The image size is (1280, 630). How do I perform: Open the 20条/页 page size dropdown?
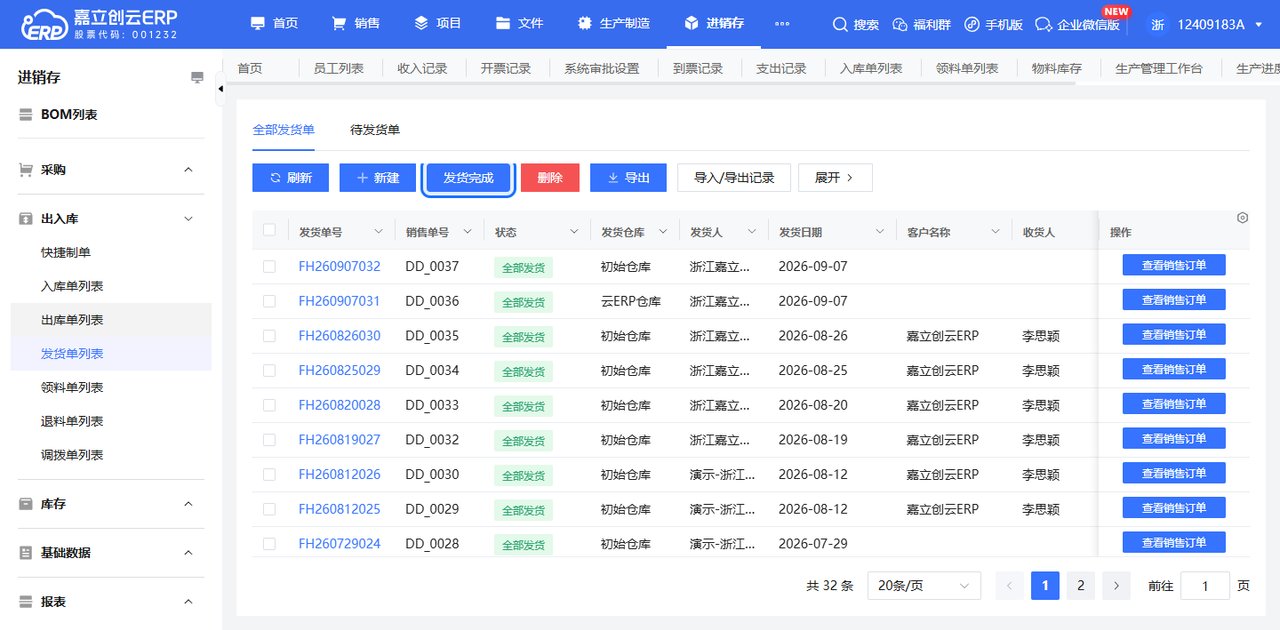point(924,586)
